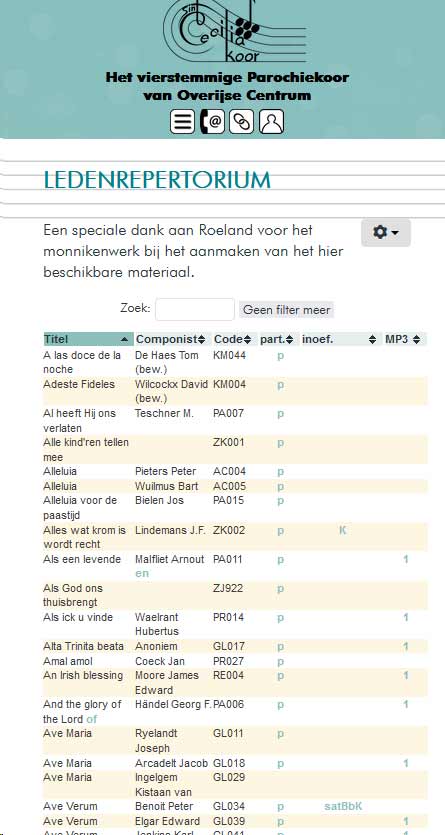The width and height of the screenshot is (445, 835).
Task: Open the gear settings dropdown
Action: pos(386,233)
